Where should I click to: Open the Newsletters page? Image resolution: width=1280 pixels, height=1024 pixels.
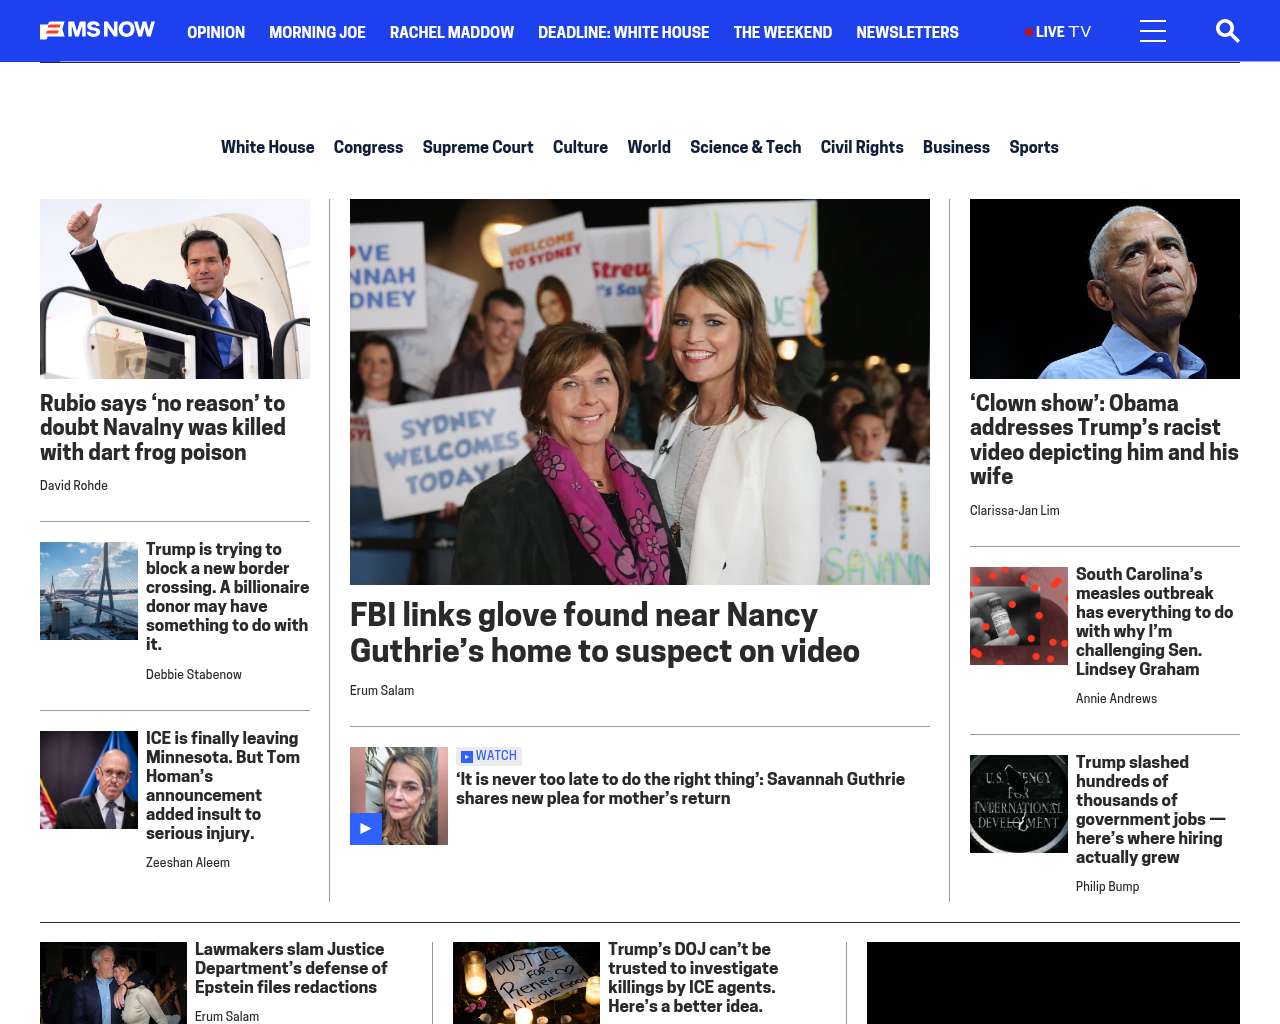[906, 32]
